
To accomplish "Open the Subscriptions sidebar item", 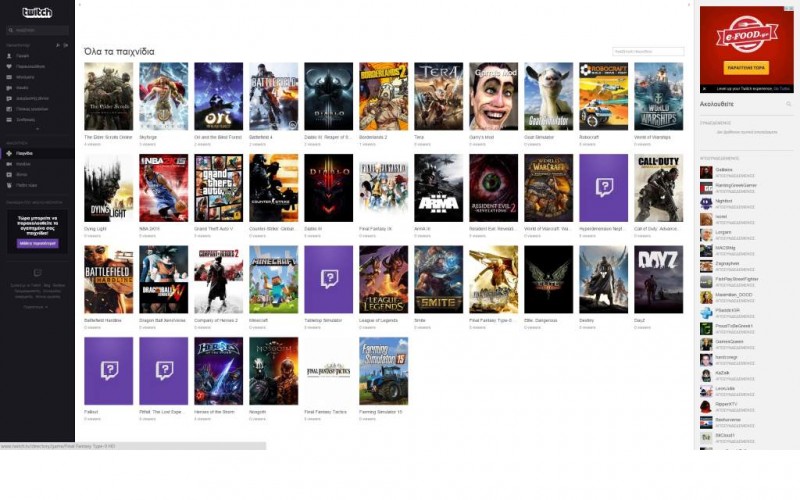I will click(x=37, y=120).
